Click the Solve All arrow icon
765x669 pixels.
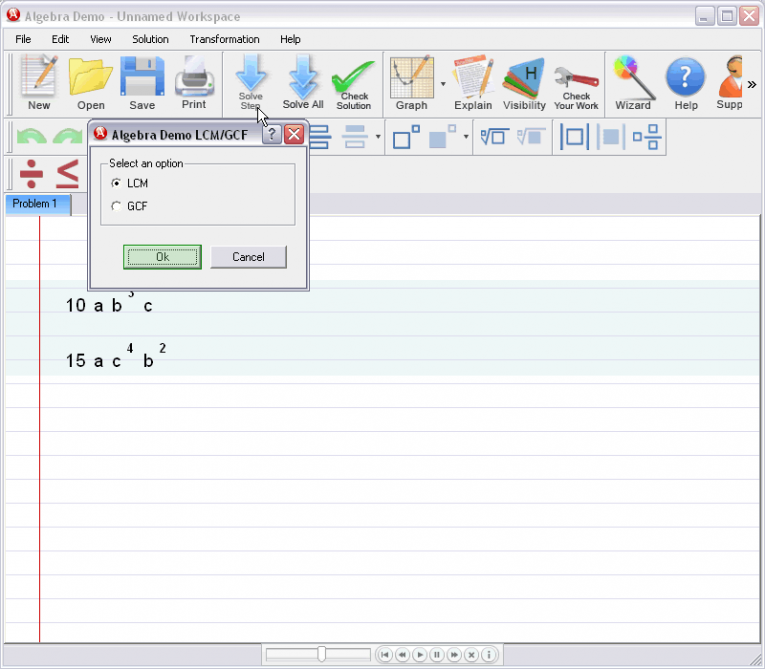pos(303,83)
